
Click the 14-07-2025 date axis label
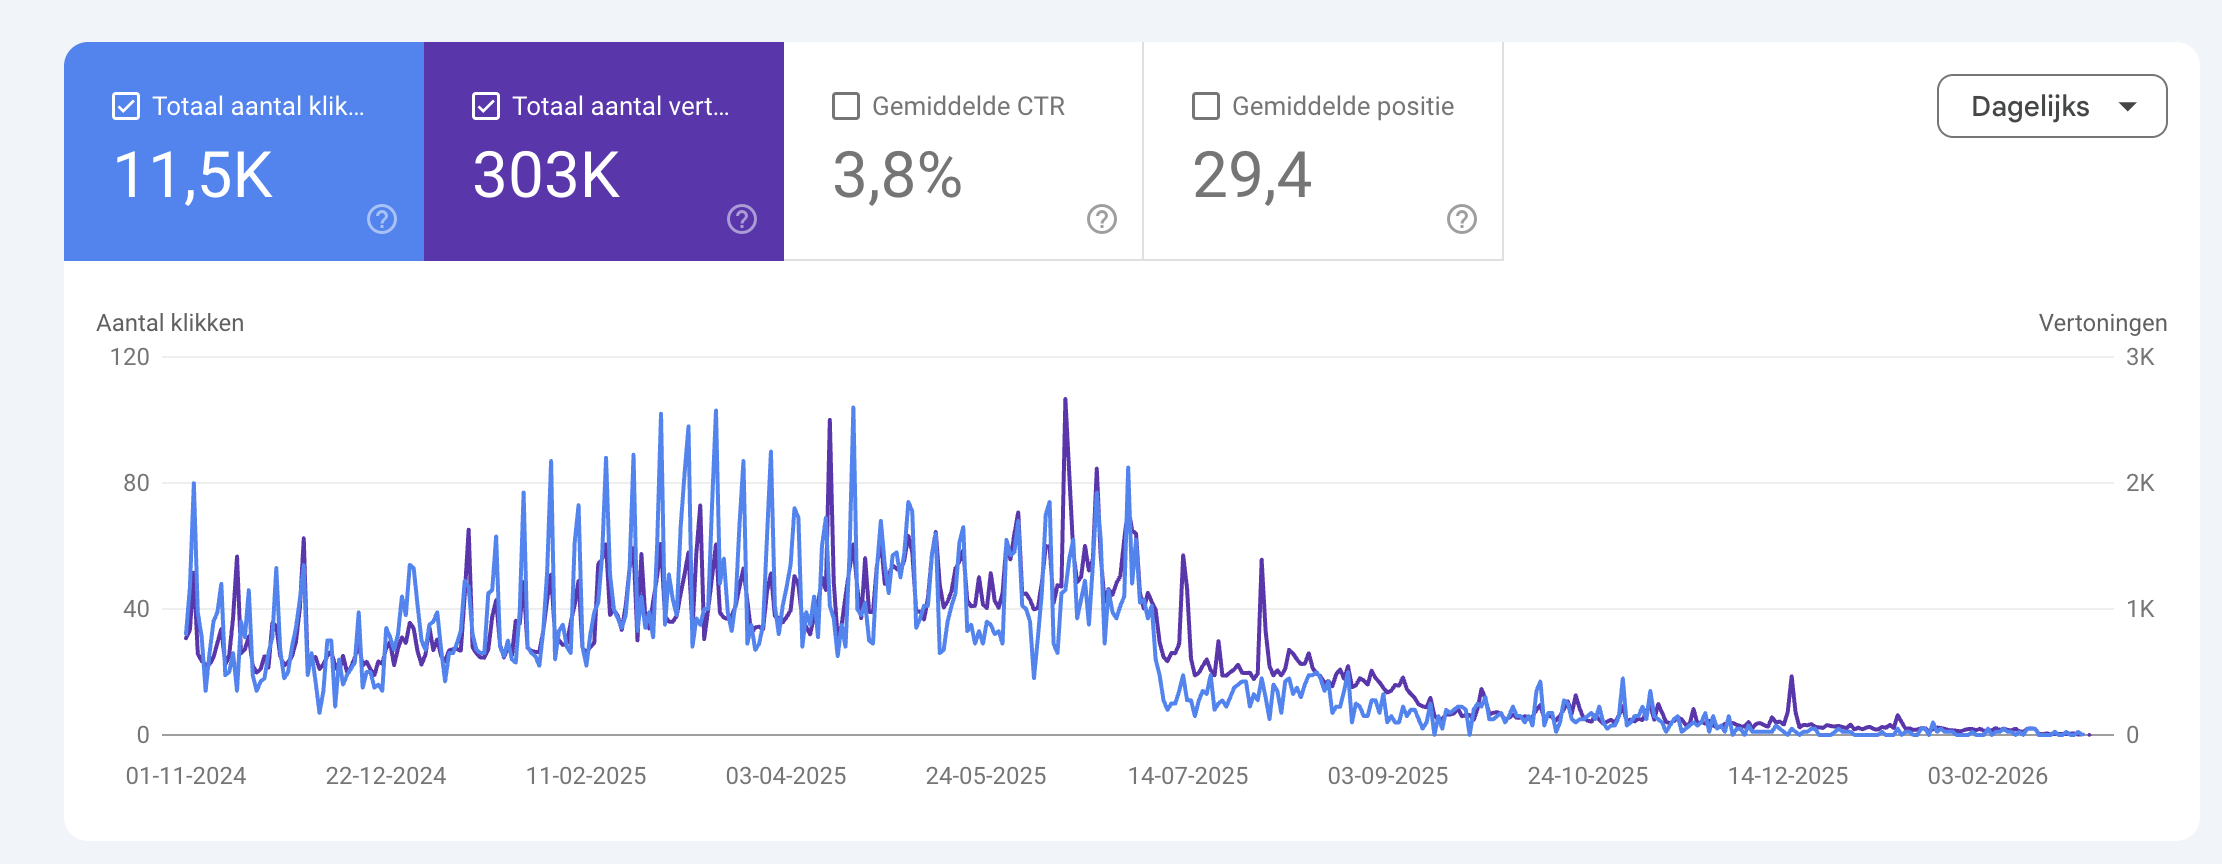(1188, 776)
